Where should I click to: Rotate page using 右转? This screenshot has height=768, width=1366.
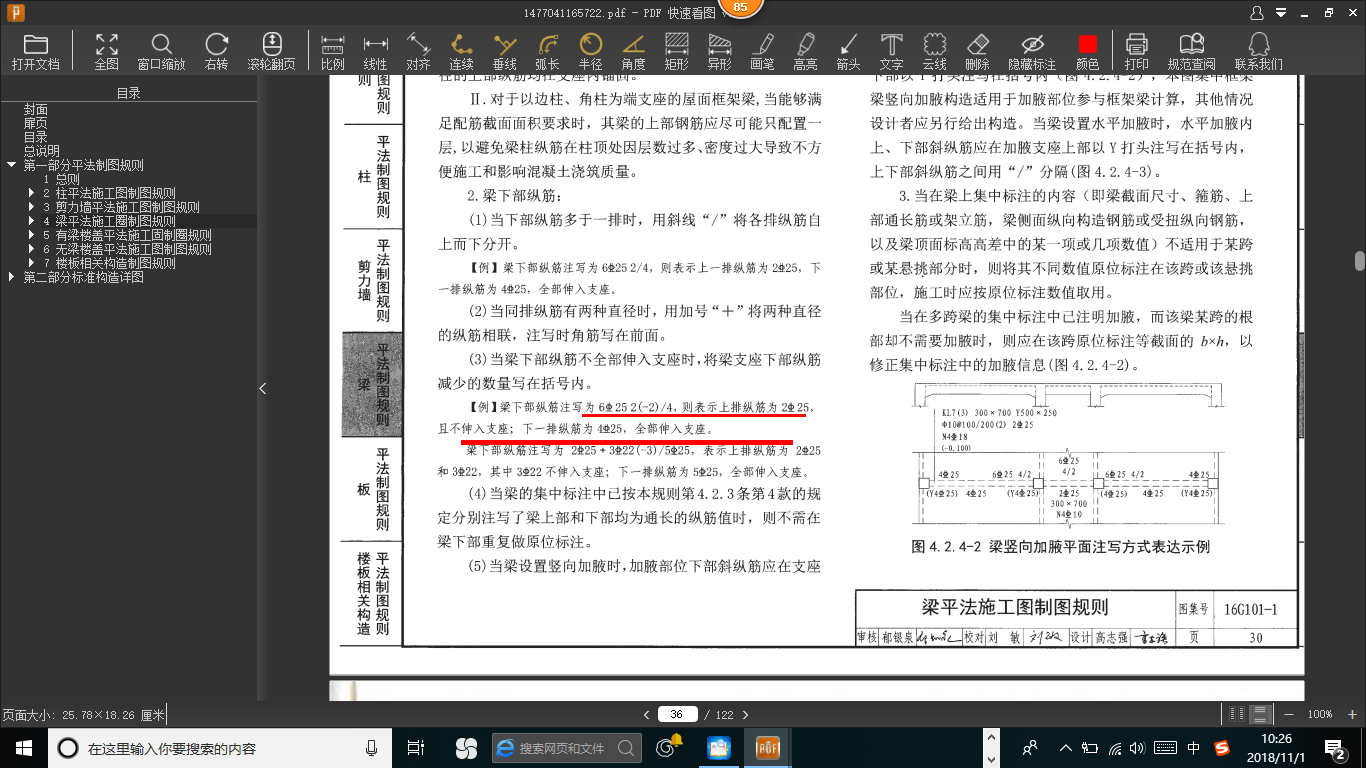[x=216, y=51]
